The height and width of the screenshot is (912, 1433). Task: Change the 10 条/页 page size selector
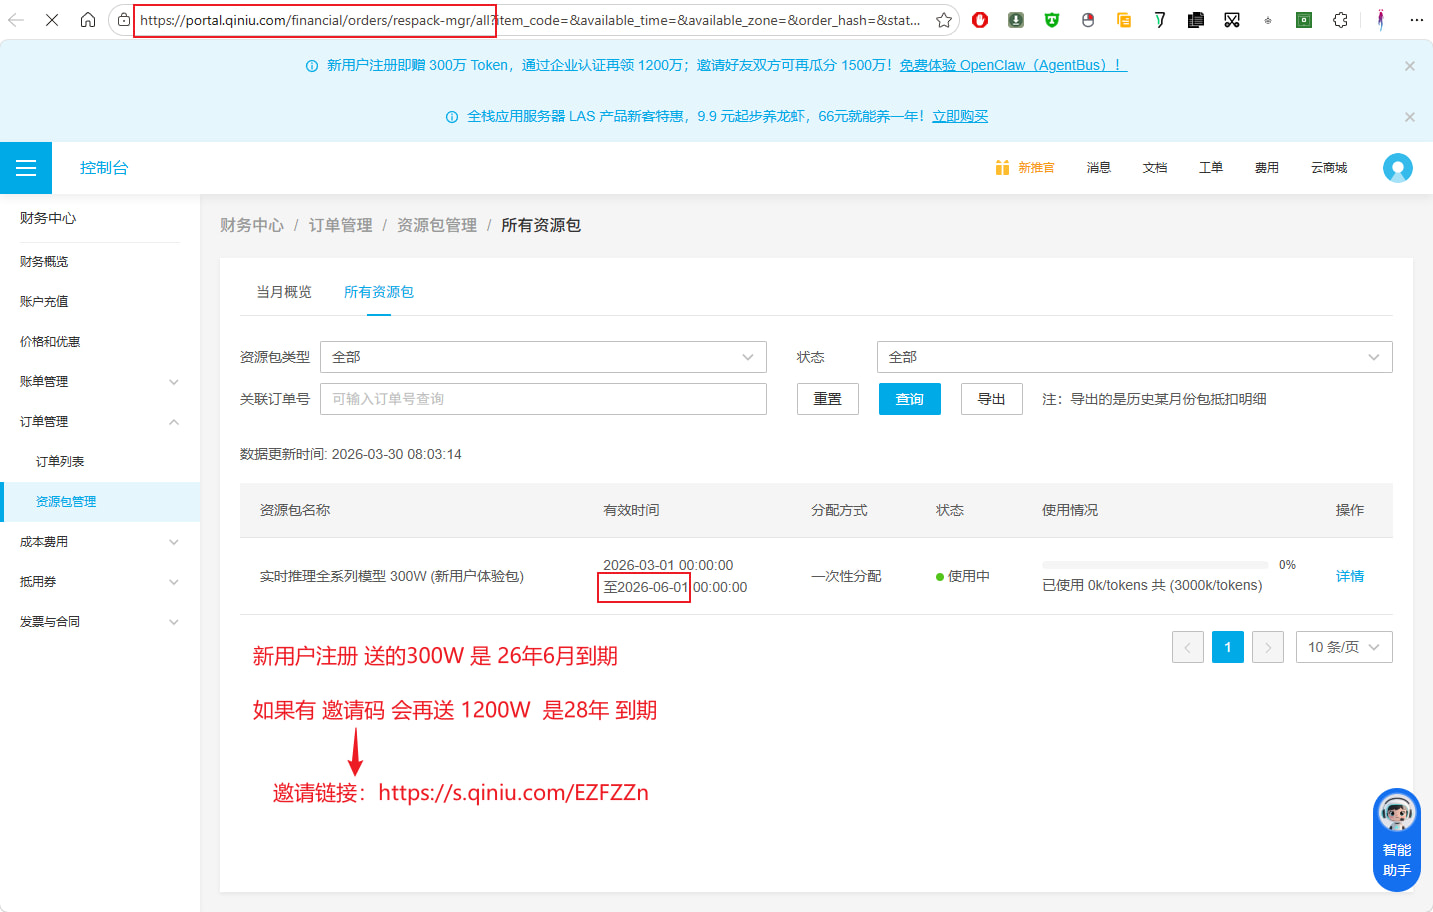point(1343,647)
